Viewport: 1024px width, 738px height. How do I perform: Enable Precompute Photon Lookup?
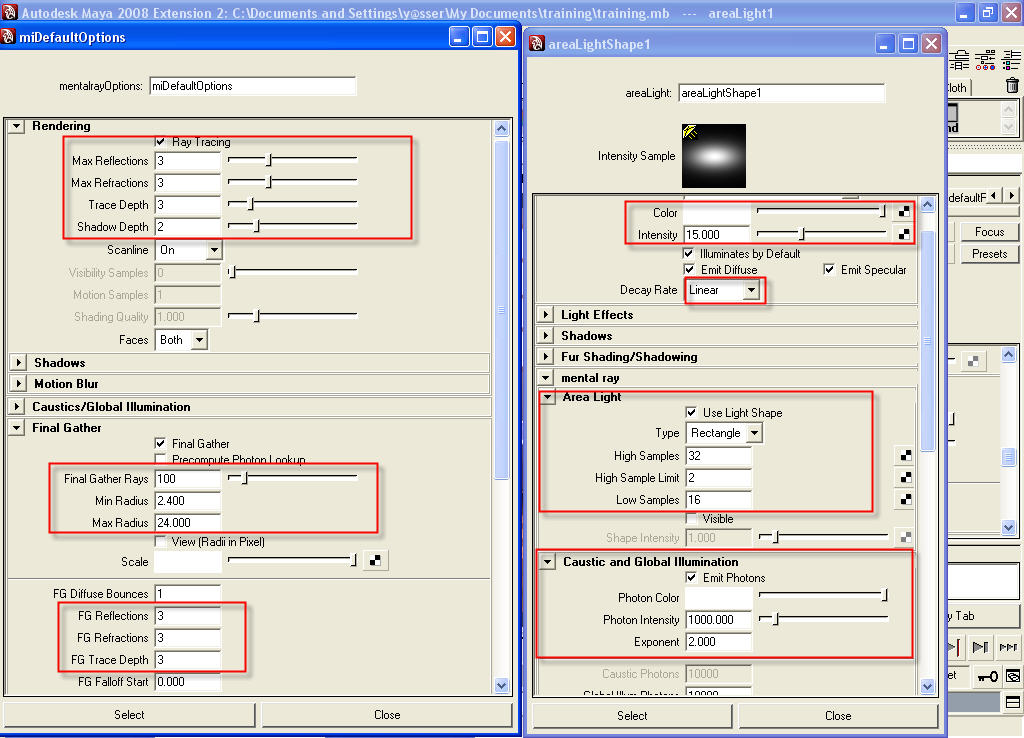pos(160,458)
